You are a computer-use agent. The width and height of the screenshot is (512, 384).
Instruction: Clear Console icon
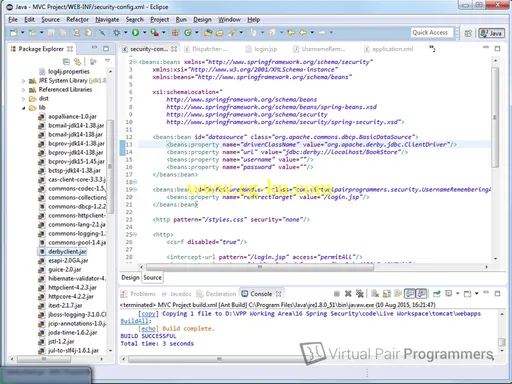coord(375,294)
